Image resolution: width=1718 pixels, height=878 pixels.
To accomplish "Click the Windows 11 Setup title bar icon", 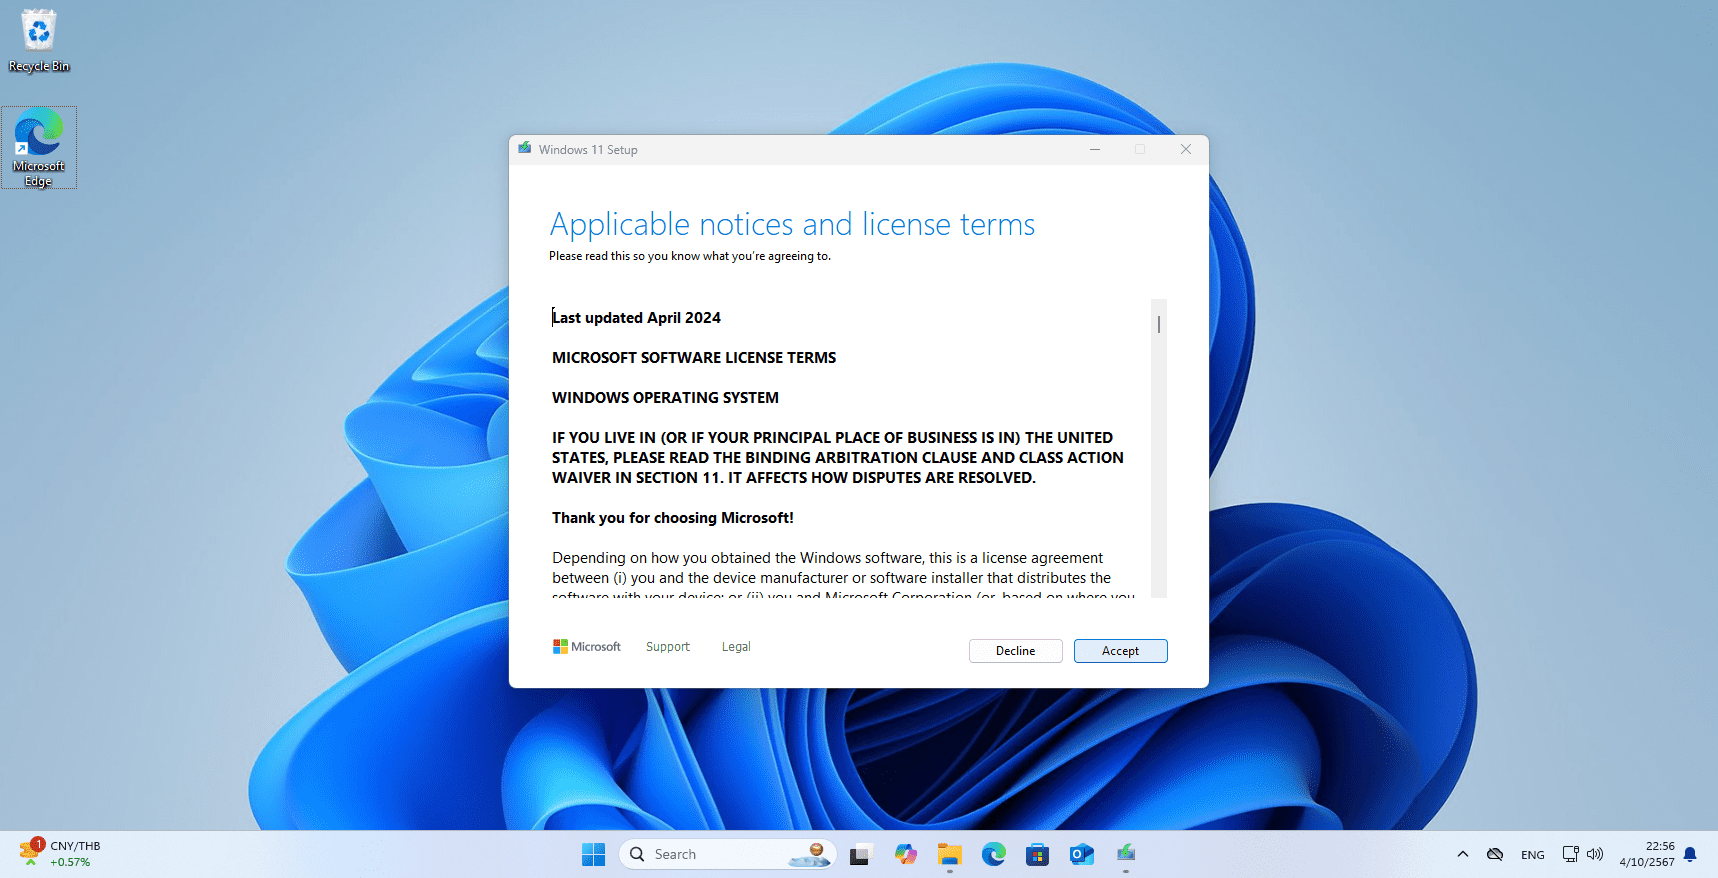I will (x=525, y=149).
